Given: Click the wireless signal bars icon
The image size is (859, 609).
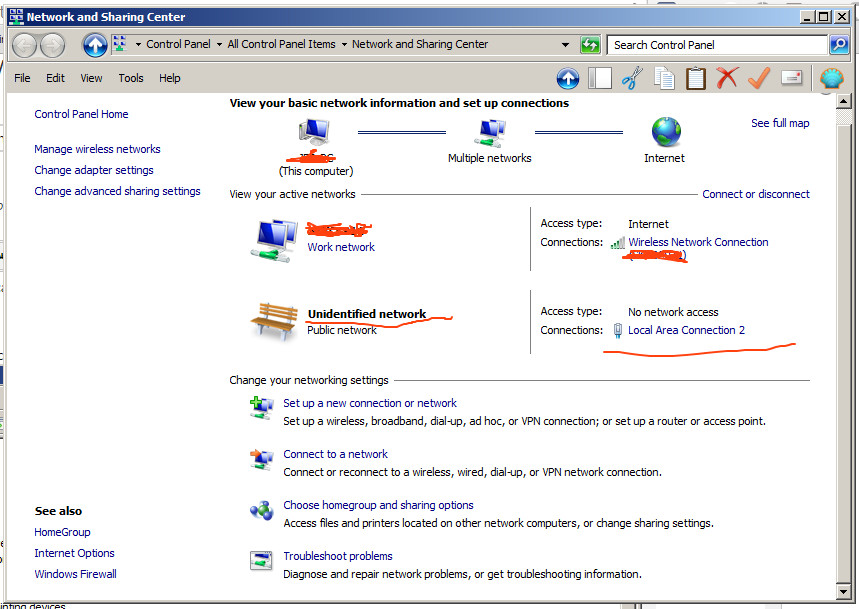Looking at the screenshot, I should coord(617,243).
